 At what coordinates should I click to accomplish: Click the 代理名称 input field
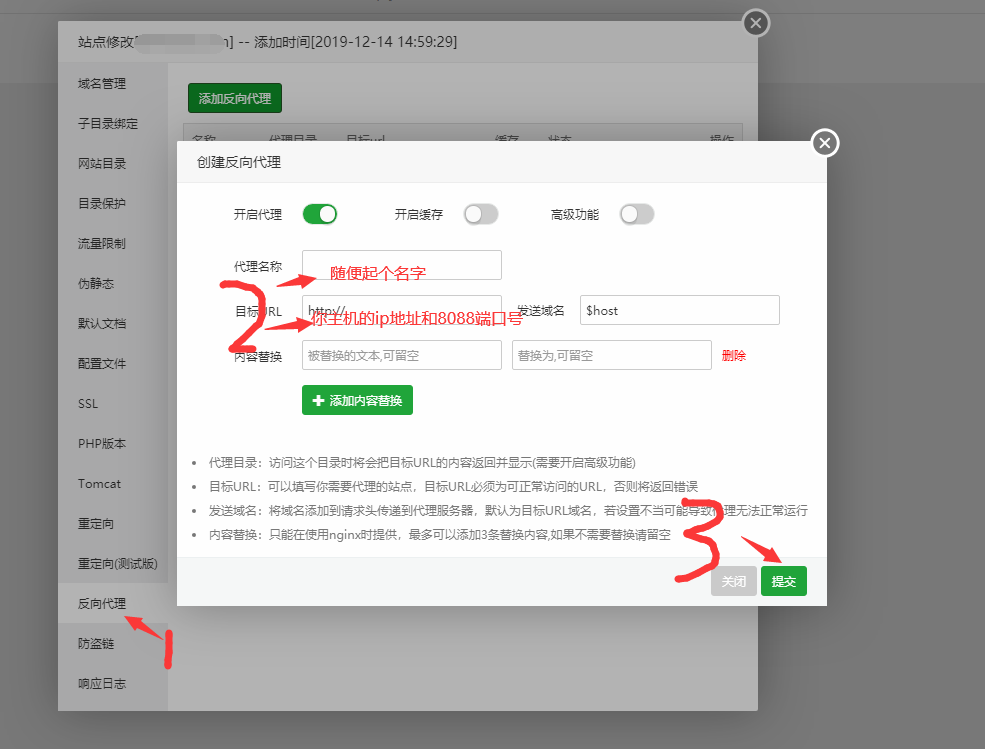click(401, 265)
